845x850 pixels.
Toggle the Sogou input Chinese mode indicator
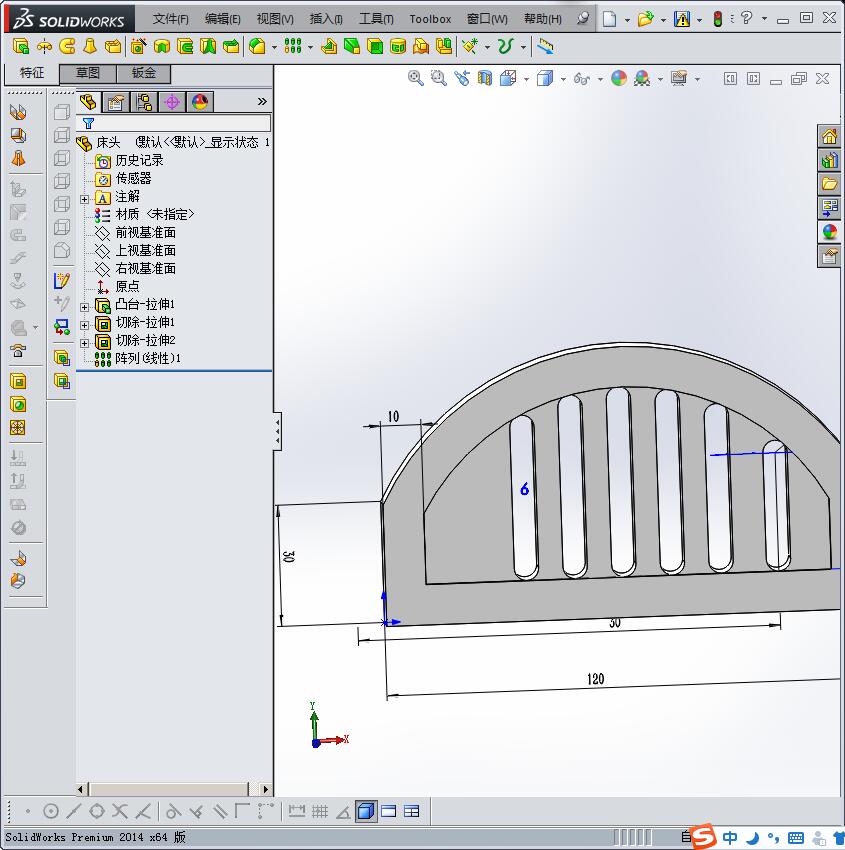[730, 837]
